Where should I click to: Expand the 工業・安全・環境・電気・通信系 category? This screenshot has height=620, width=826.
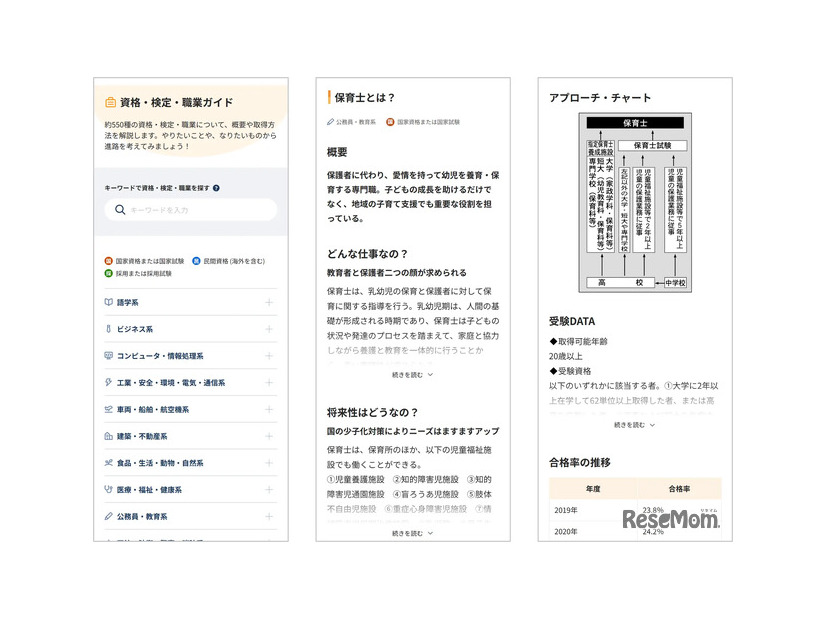click(x=268, y=383)
